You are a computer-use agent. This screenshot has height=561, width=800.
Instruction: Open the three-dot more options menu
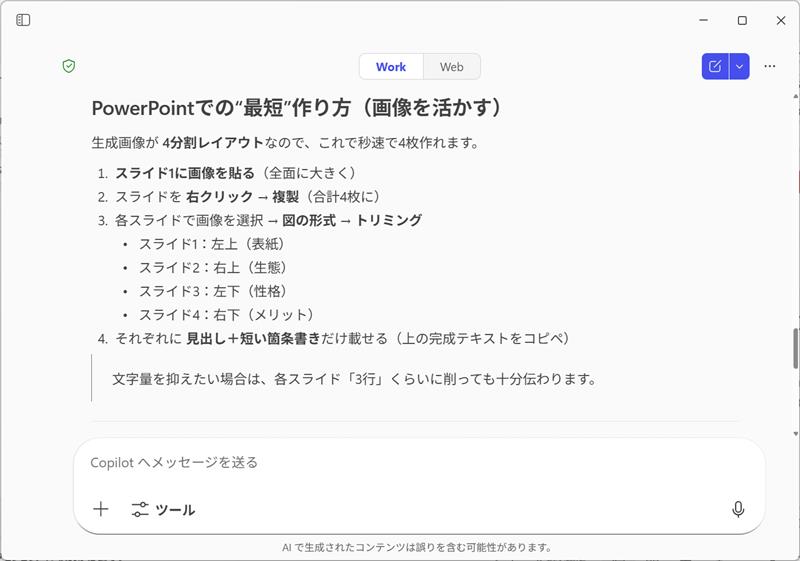pyautogui.click(x=769, y=66)
